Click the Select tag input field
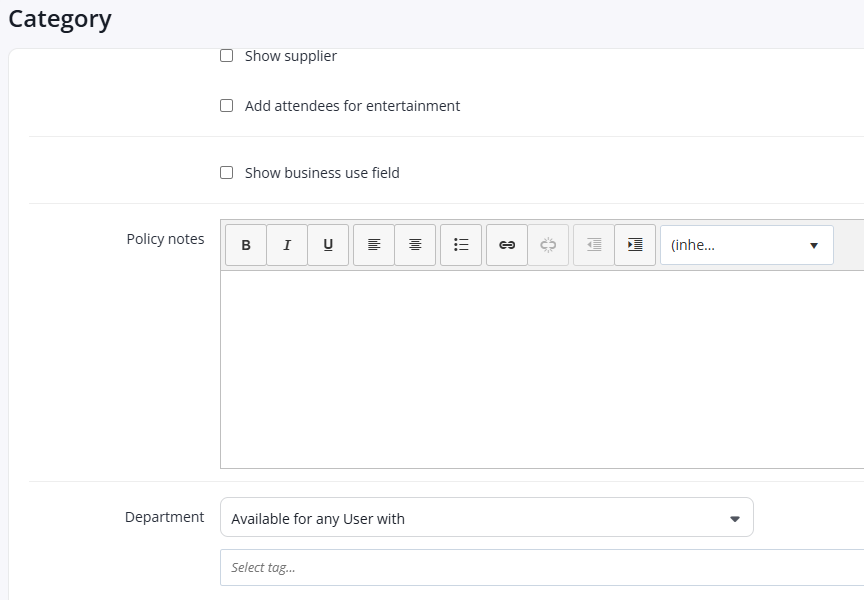The image size is (864, 600). point(542,567)
